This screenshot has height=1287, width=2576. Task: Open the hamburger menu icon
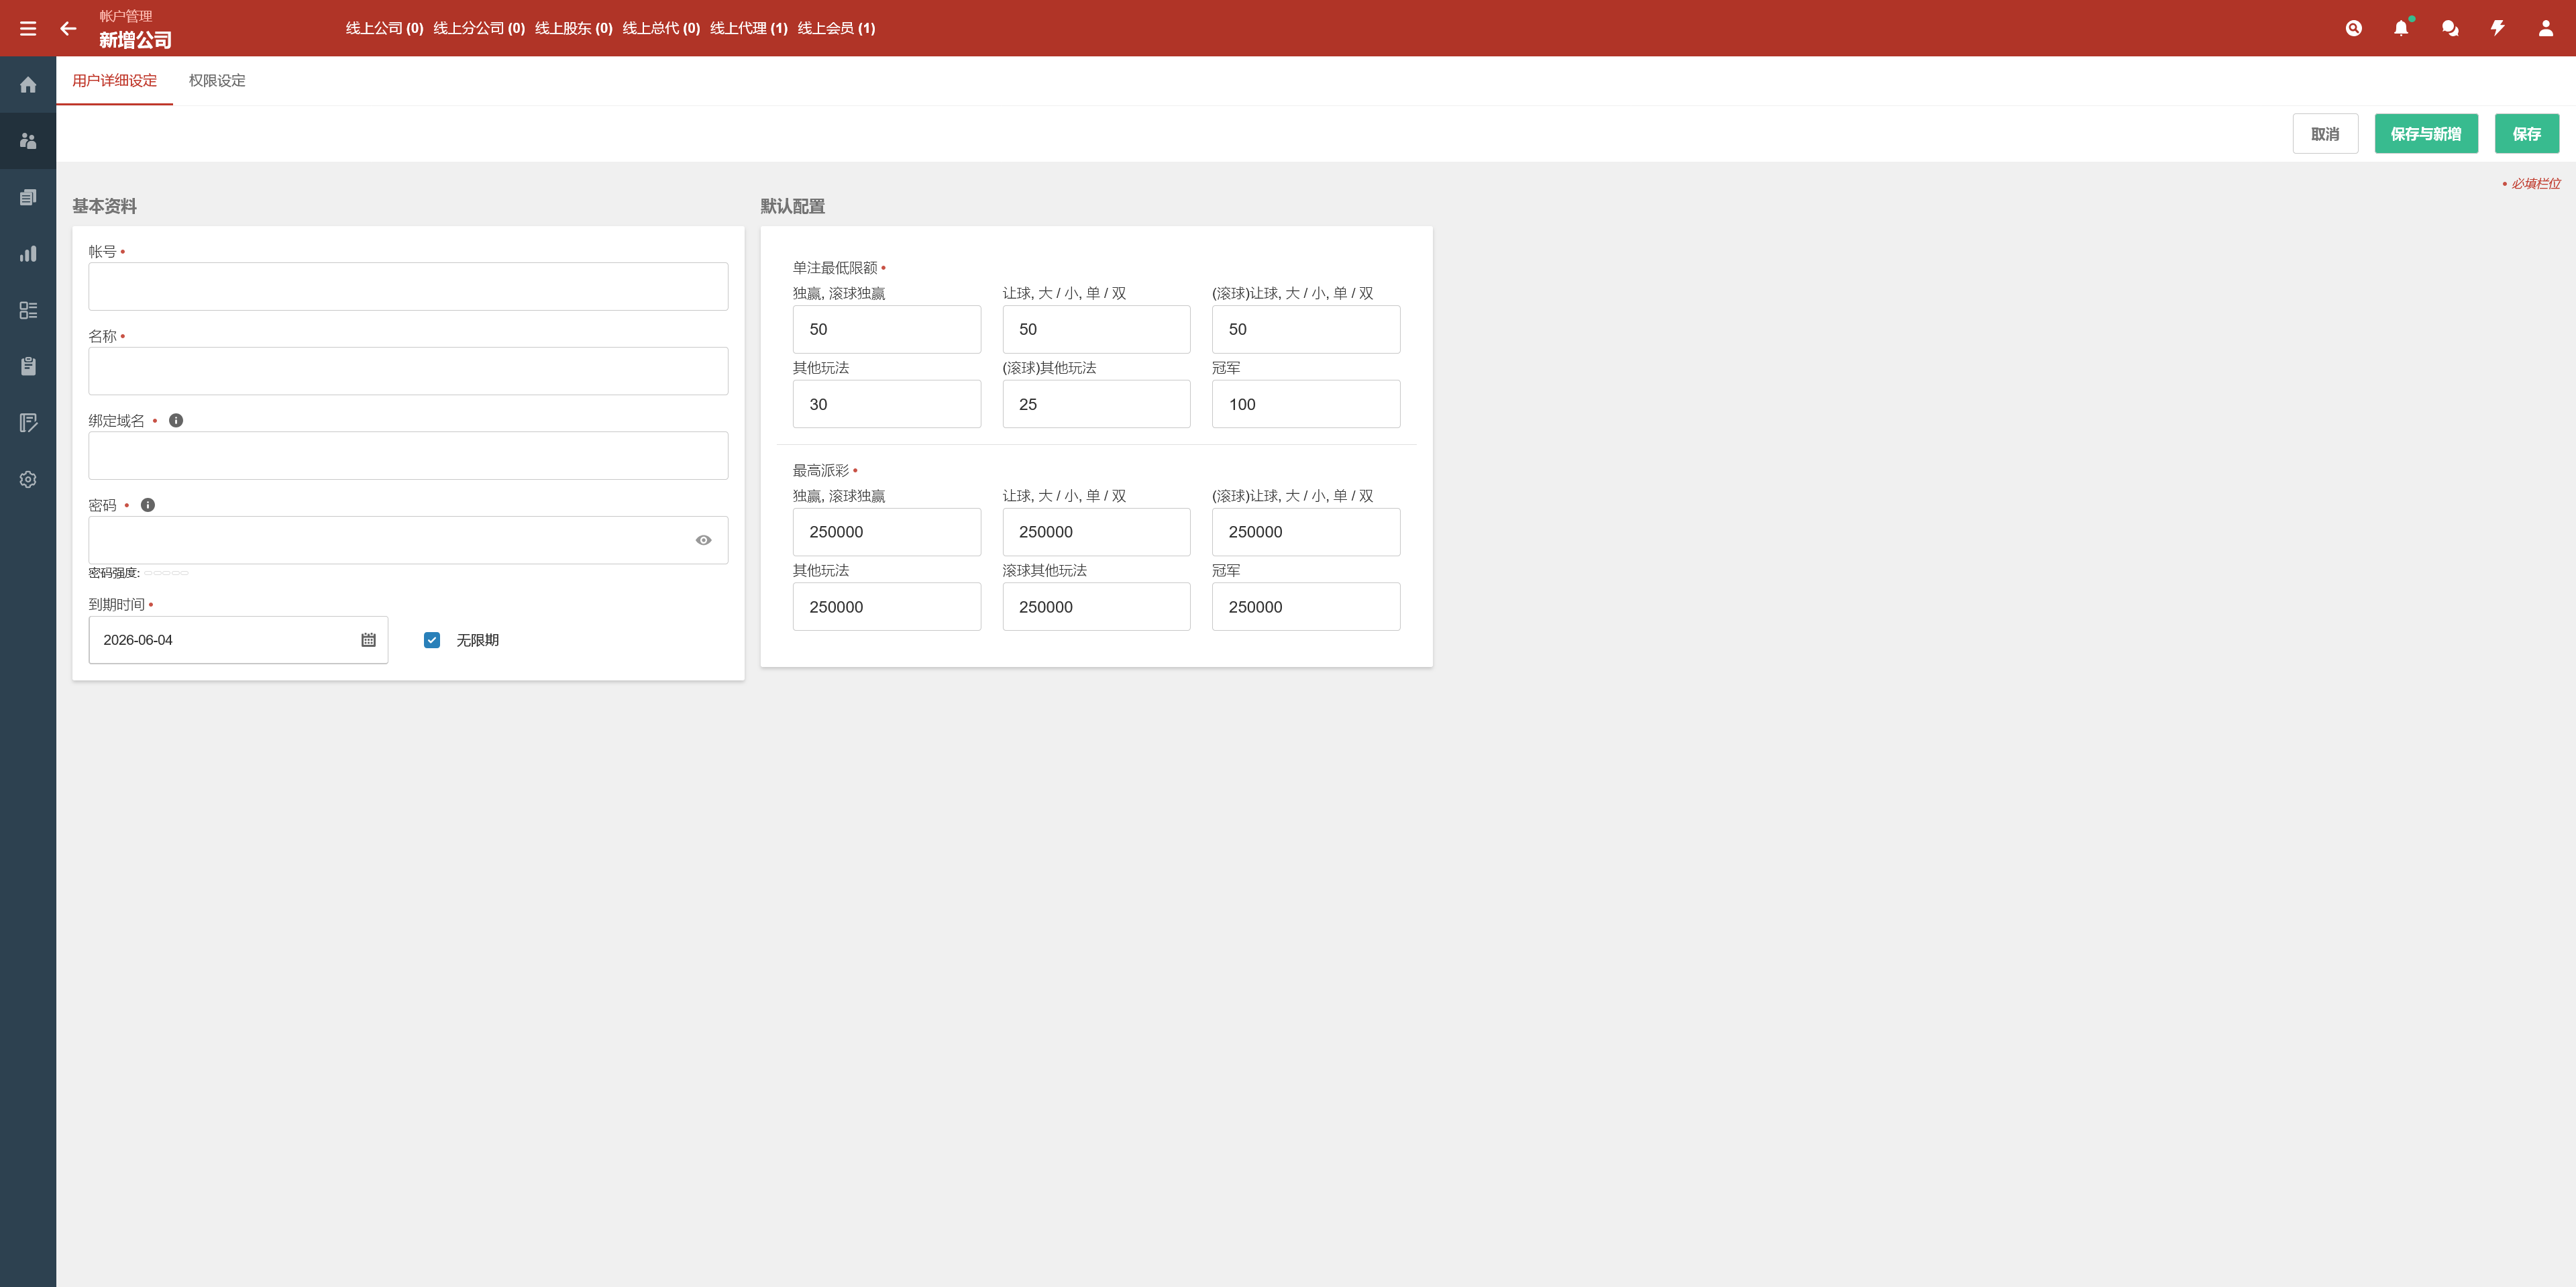(x=28, y=28)
